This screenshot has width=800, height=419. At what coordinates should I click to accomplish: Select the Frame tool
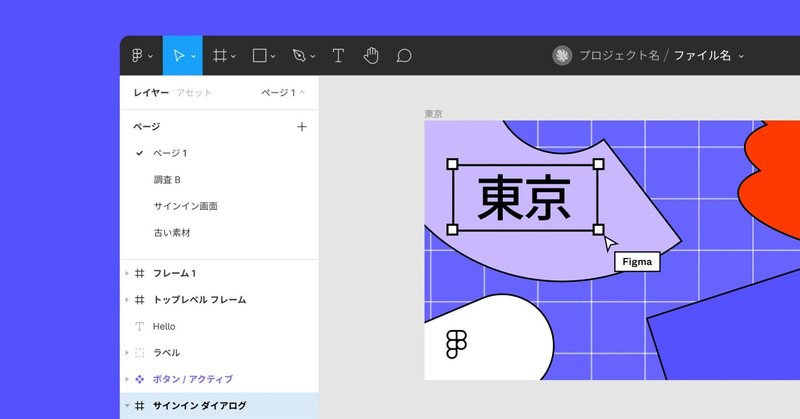(x=220, y=56)
